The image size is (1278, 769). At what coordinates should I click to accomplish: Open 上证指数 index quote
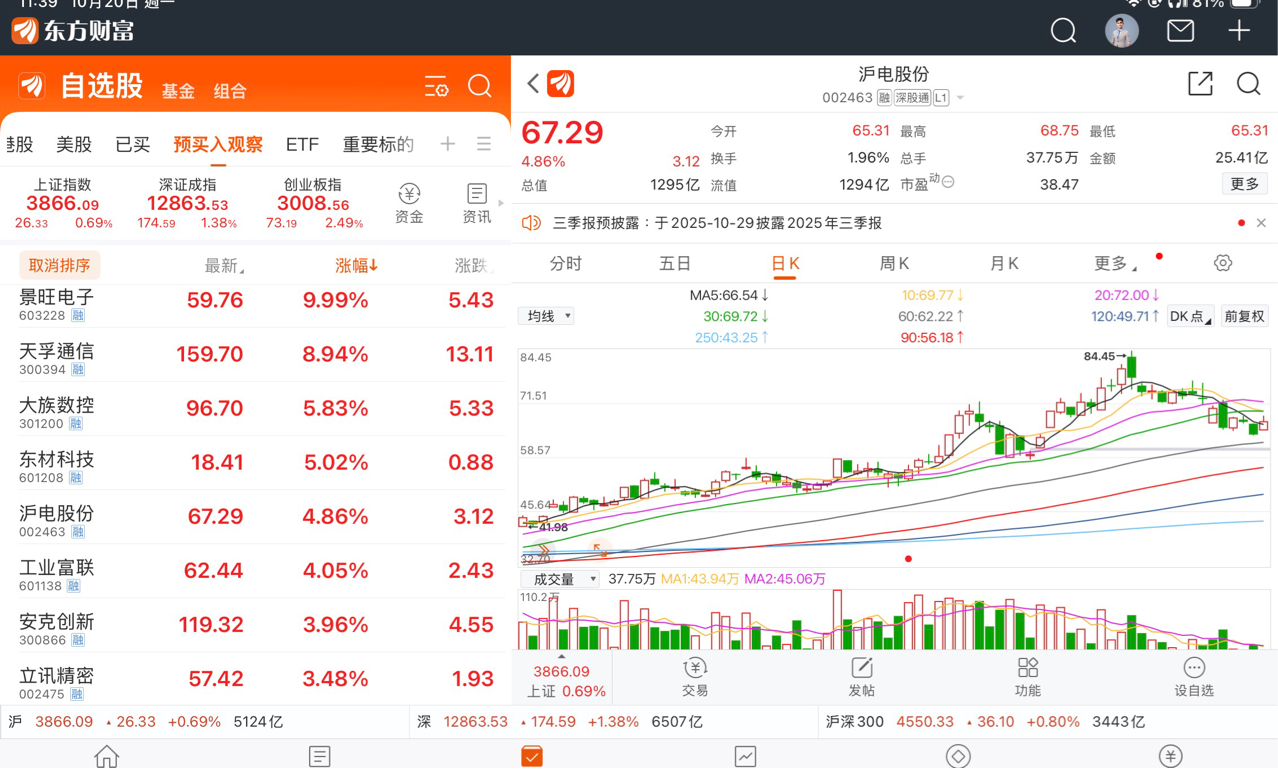(63, 203)
